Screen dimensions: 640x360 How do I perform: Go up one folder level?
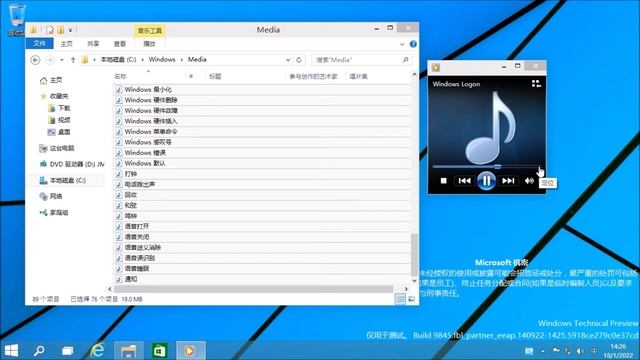click(73, 60)
